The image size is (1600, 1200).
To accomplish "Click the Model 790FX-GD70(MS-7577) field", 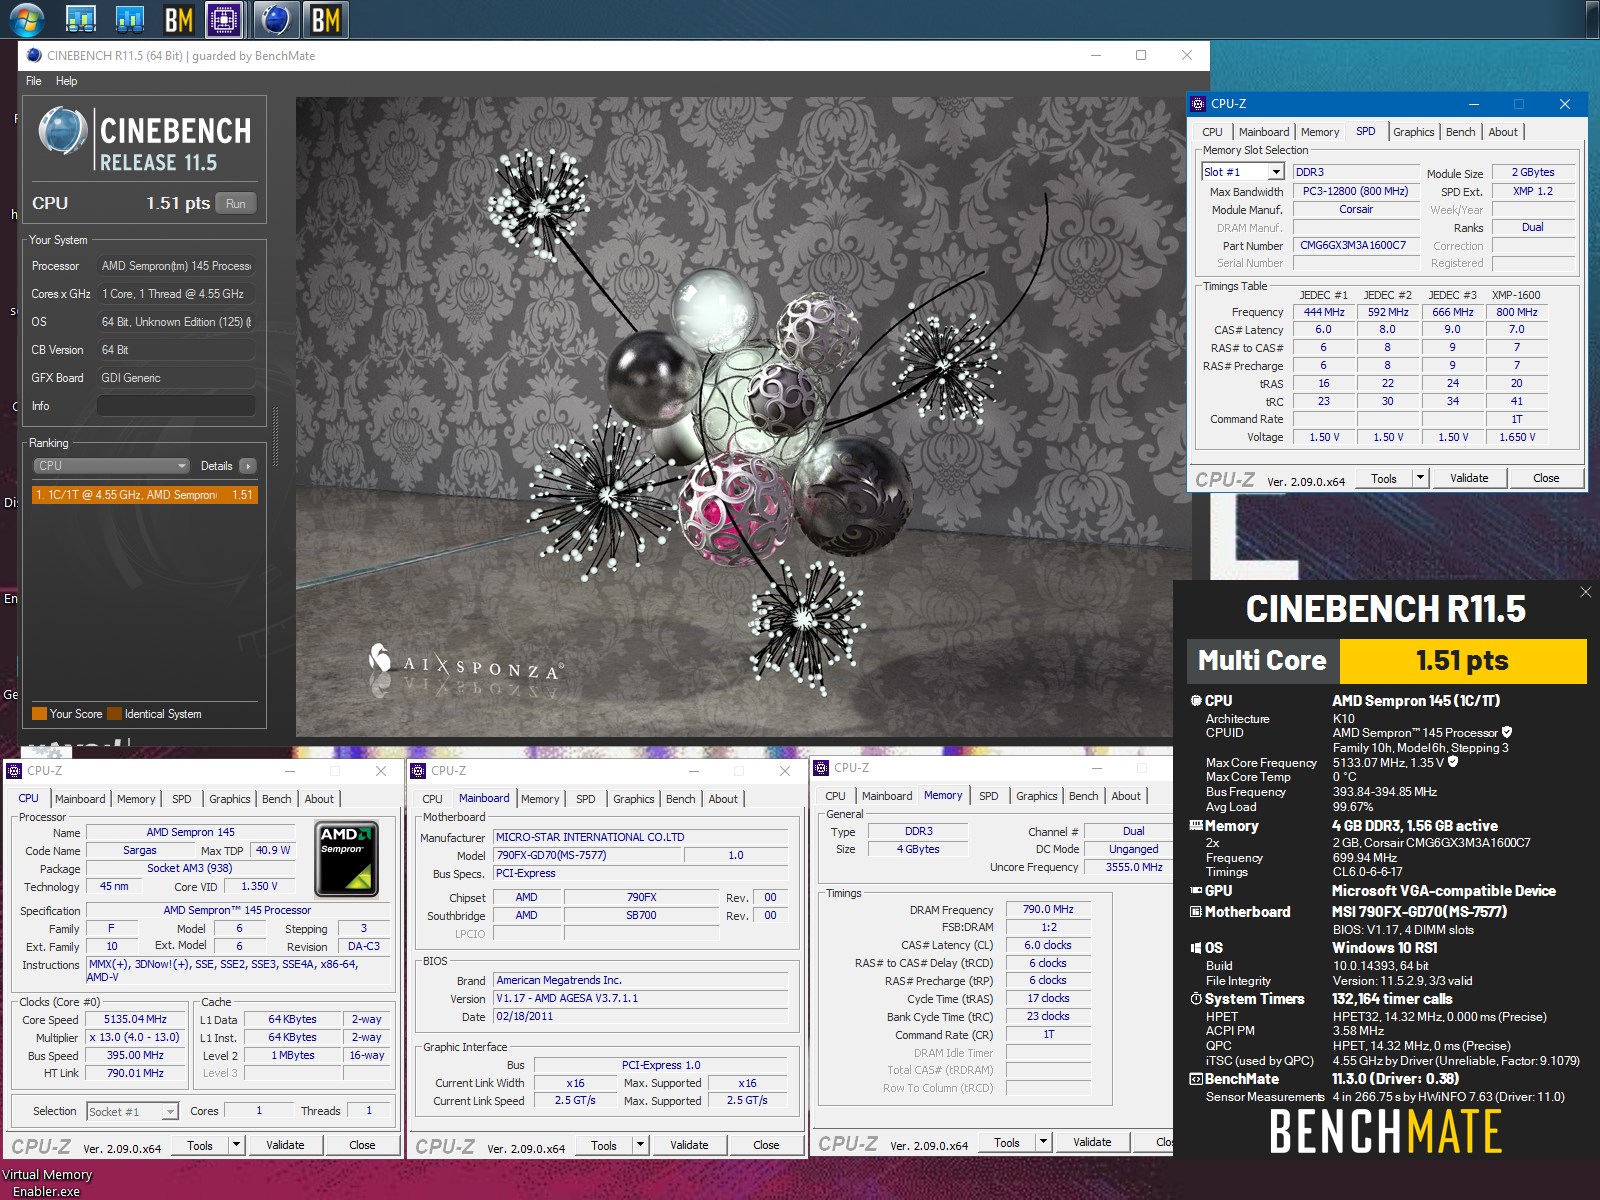I will click(x=586, y=856).
